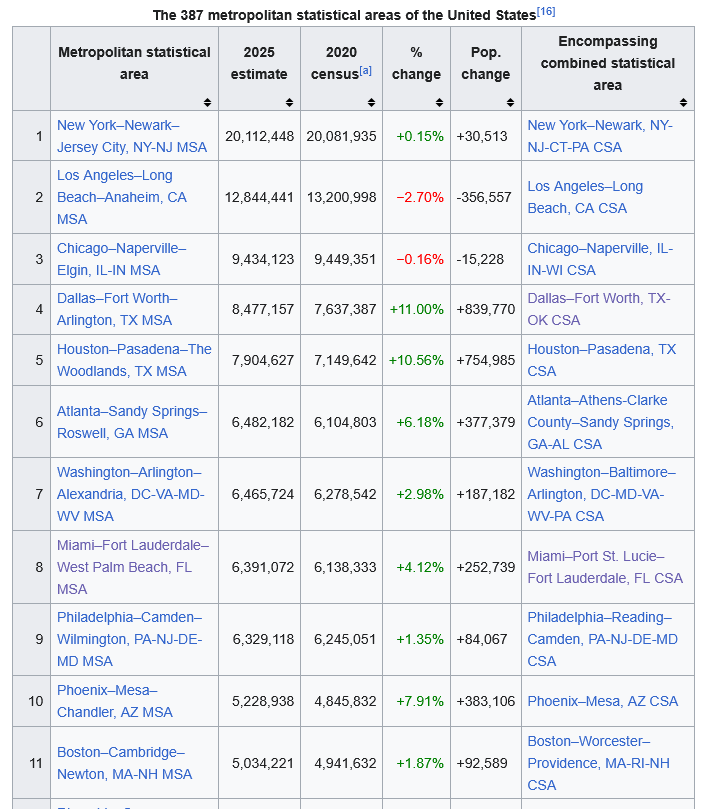This screenshot has height=809, width=711.
Task: Open Chicago–Naperville IL-IN-WI CSA link
Action: [600, 259]
